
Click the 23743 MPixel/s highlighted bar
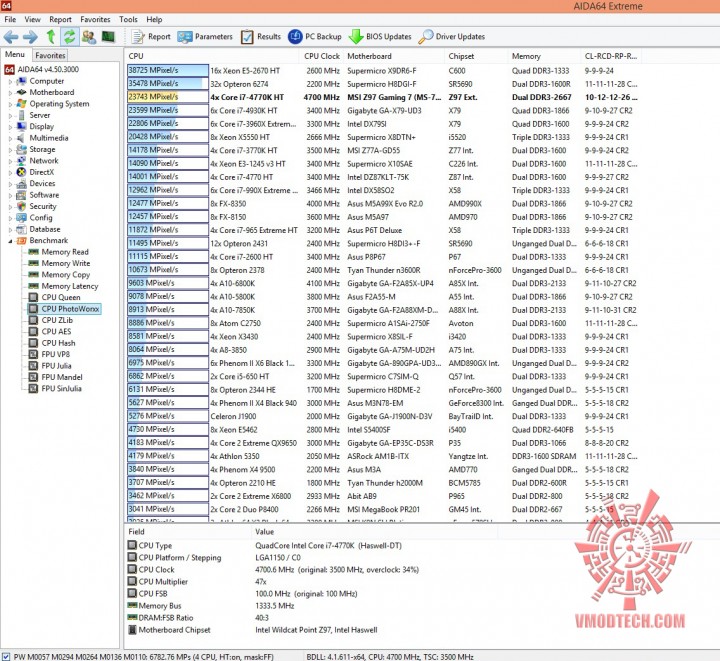pos(168,97)
